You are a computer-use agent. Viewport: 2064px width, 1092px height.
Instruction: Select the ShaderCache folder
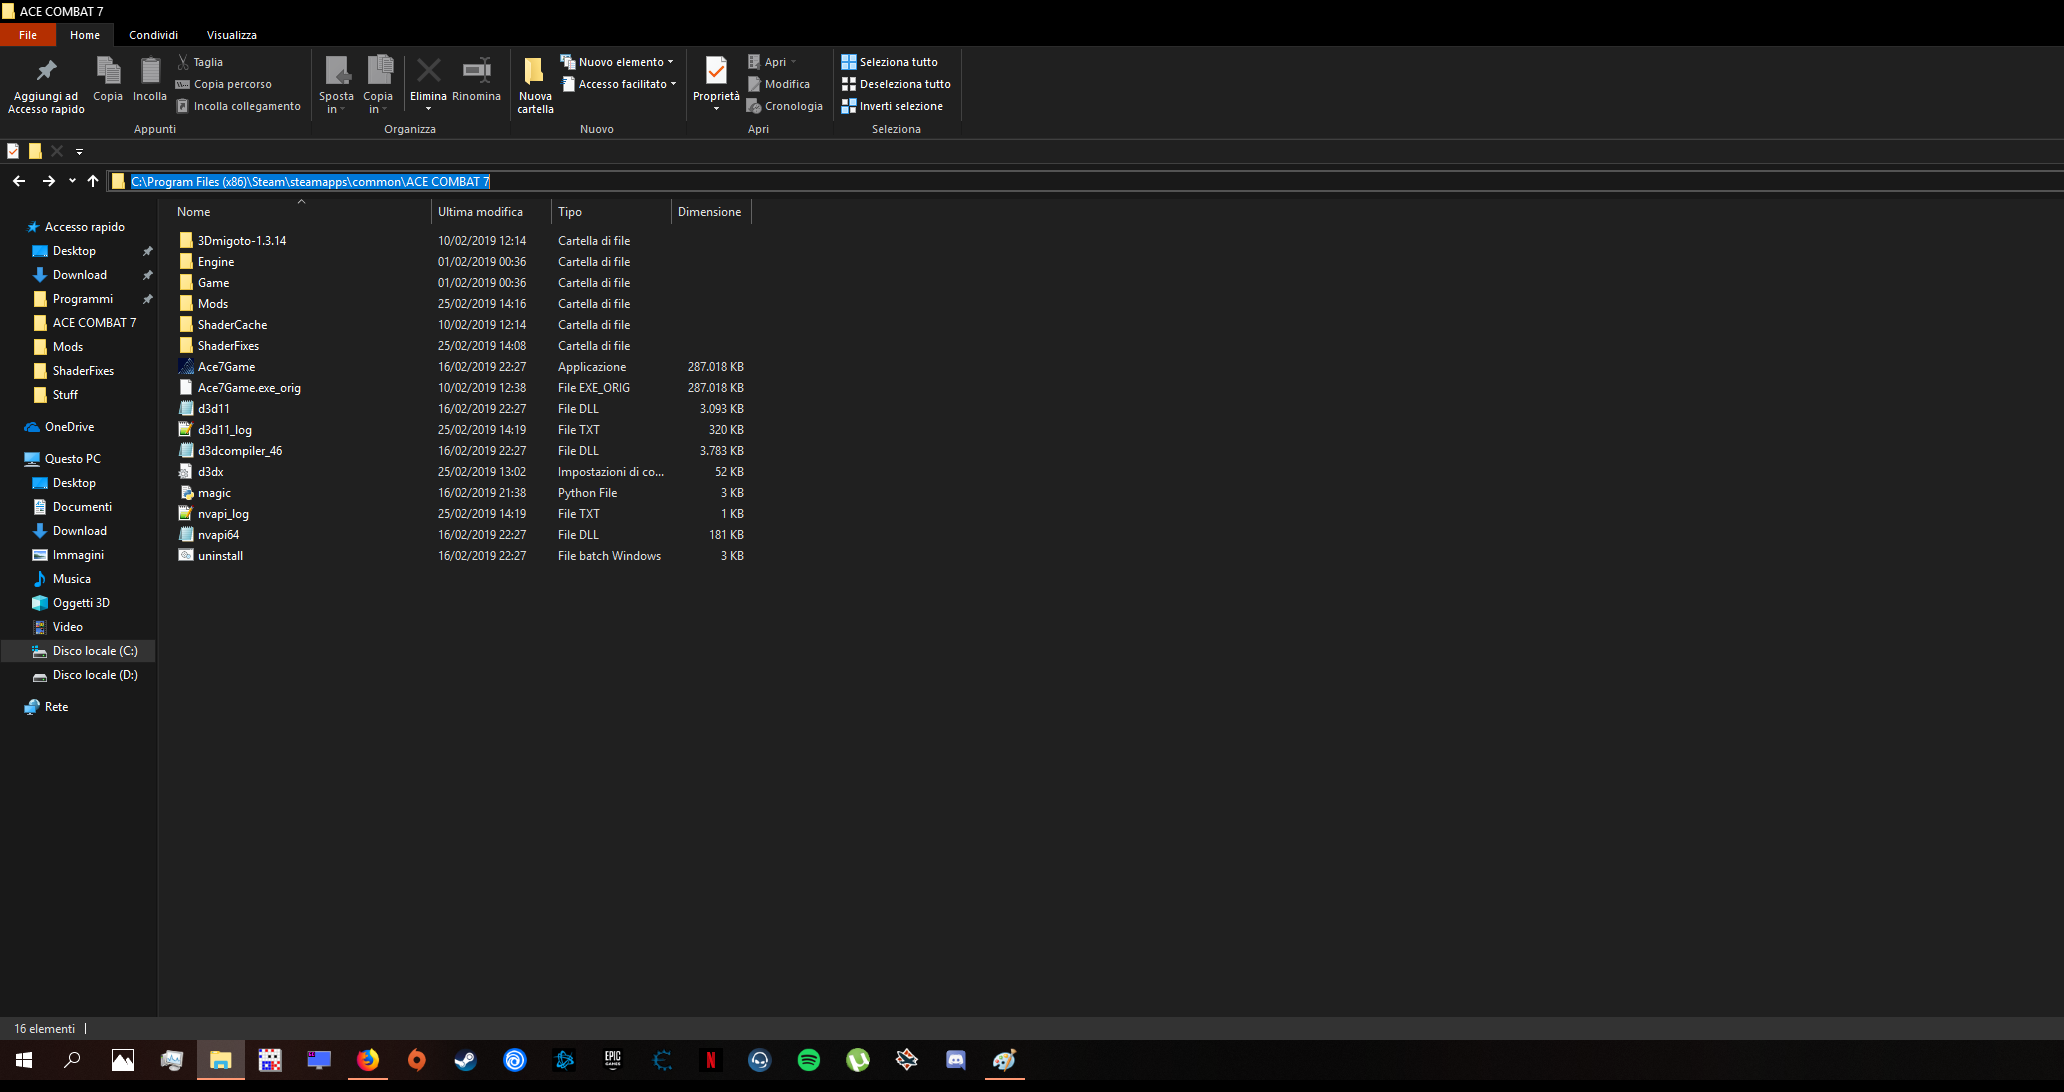[x=232, y=325]
